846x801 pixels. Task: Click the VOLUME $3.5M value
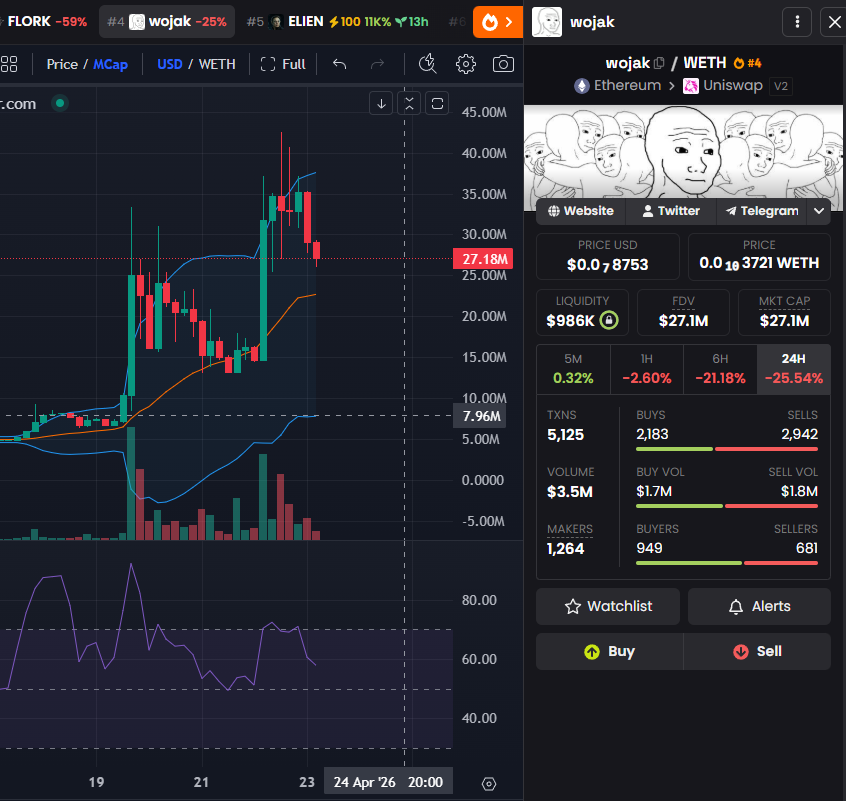point(570,492)
